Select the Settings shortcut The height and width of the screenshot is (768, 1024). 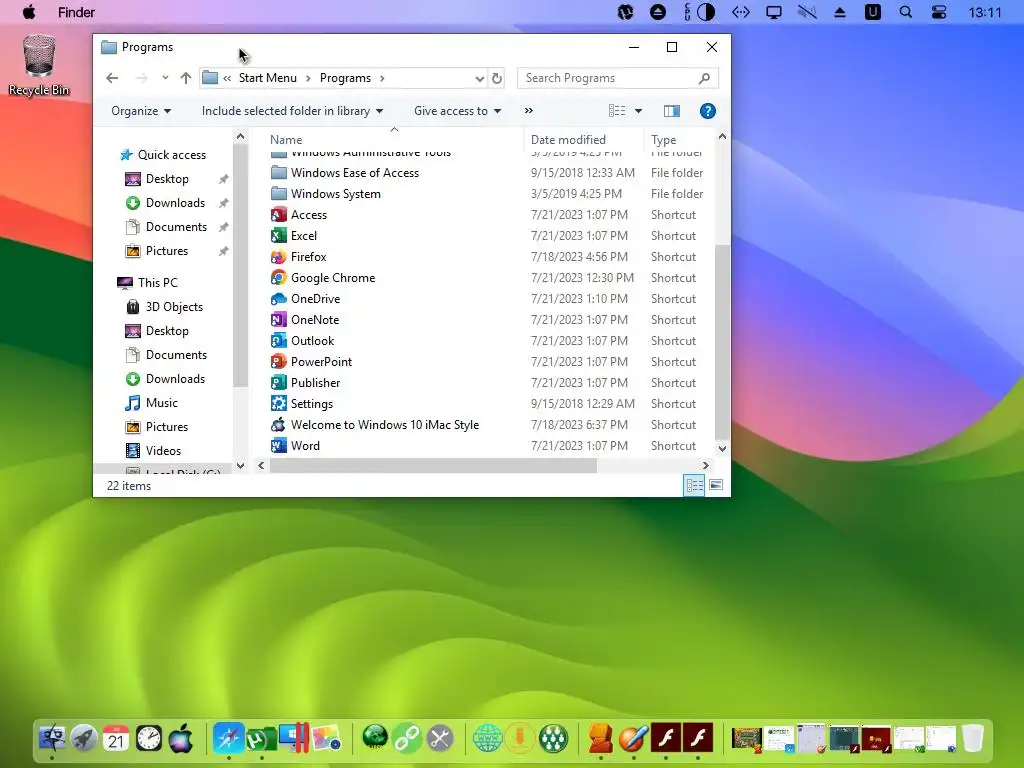click(312, 403)
